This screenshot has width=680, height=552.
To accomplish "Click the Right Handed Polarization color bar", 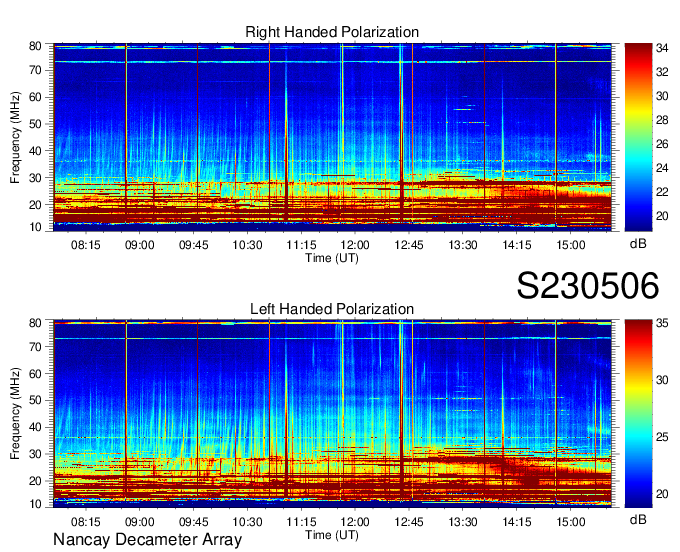I will click(x=638, y=137).
